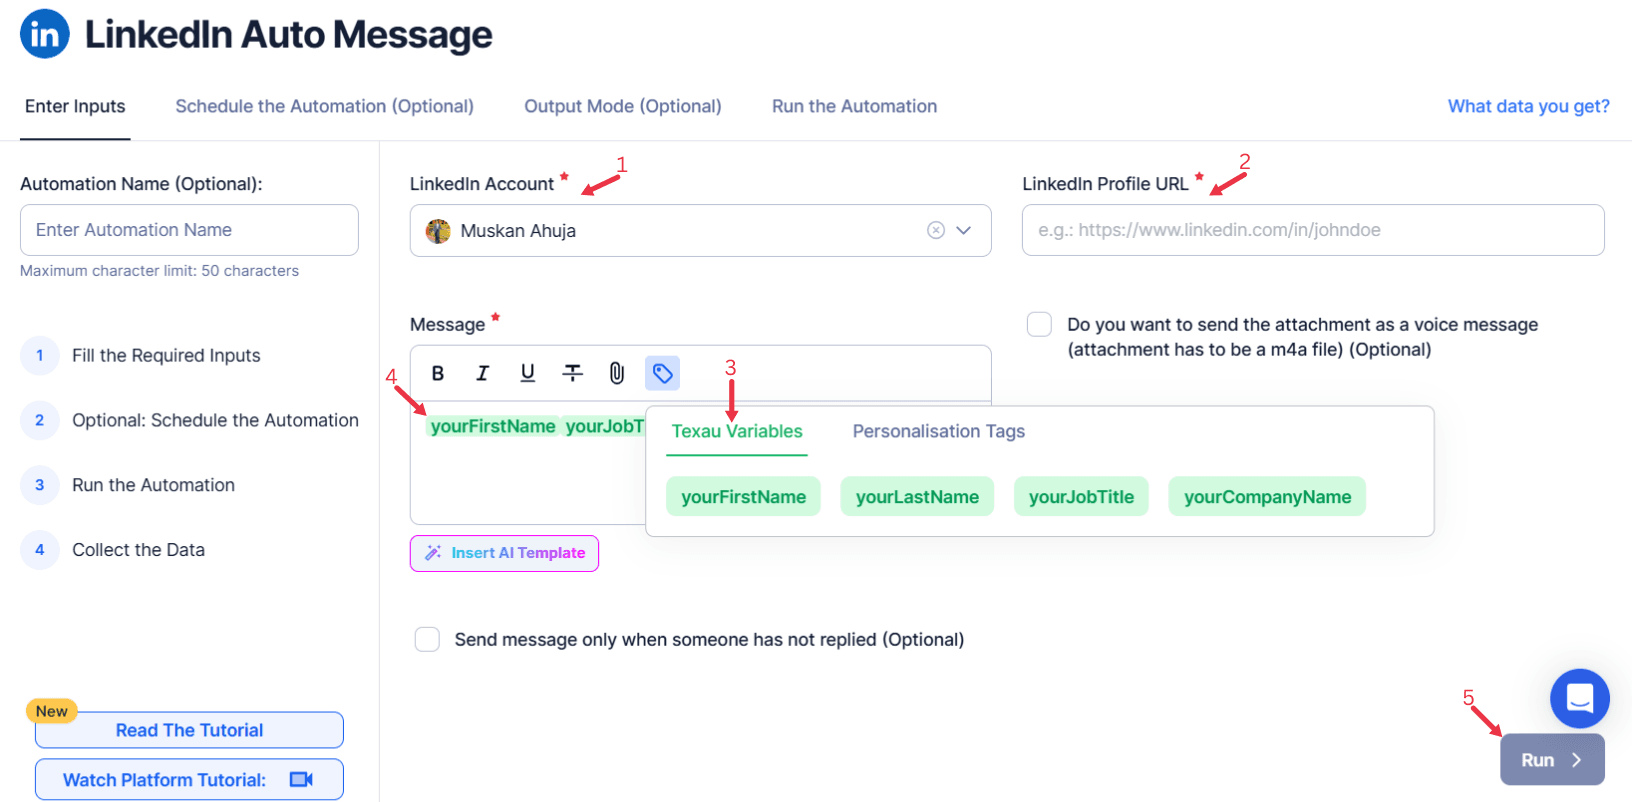The image size is (1632, 802).
Task: Toggle underline formatting in message
Action: (x=528, y=373)
